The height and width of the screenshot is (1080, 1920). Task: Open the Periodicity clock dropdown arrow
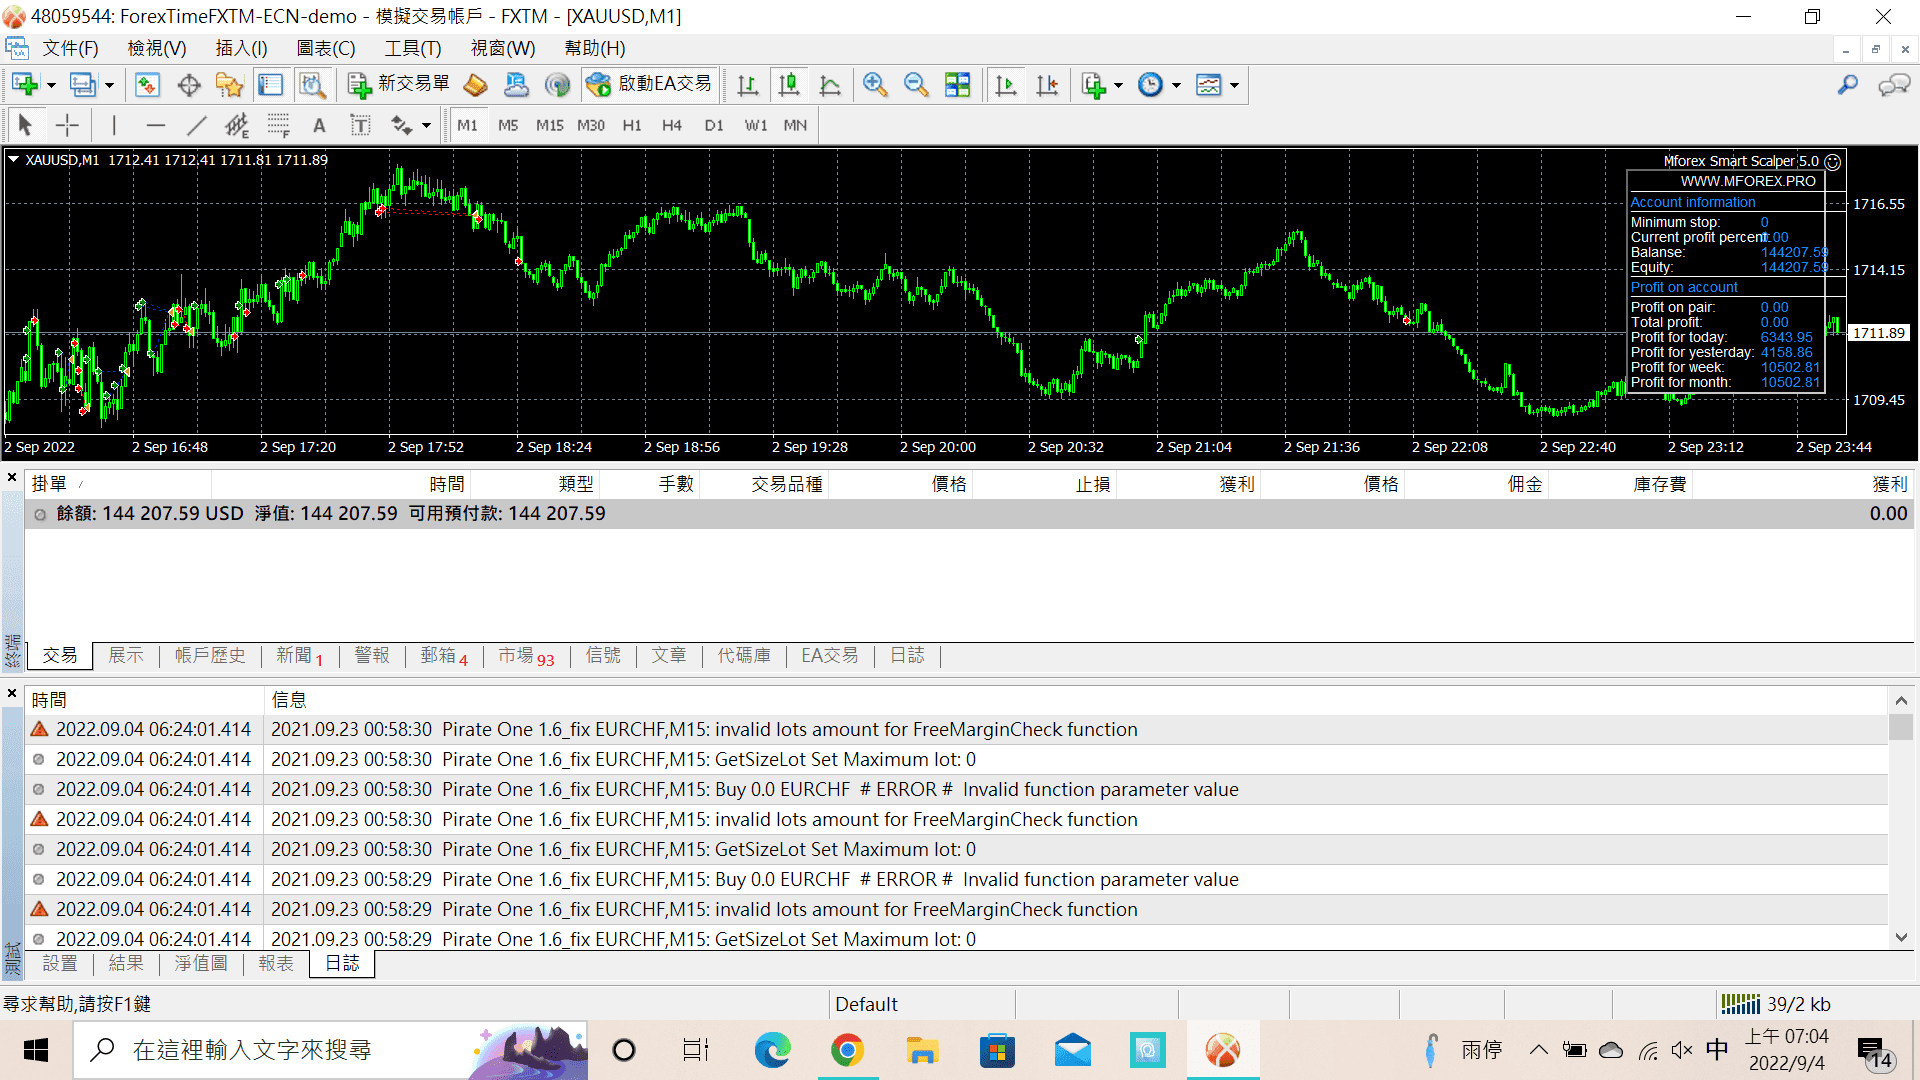click(1176, 85)
